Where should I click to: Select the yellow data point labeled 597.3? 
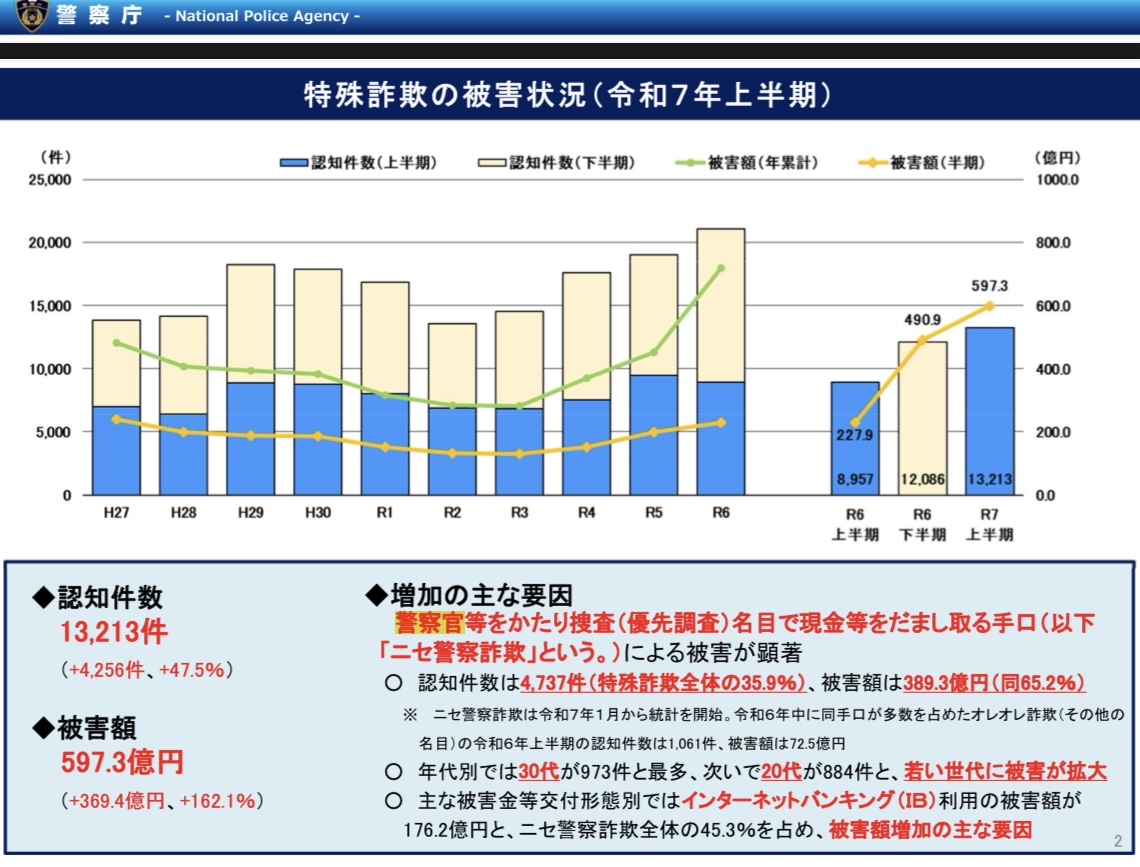[989, 306]
